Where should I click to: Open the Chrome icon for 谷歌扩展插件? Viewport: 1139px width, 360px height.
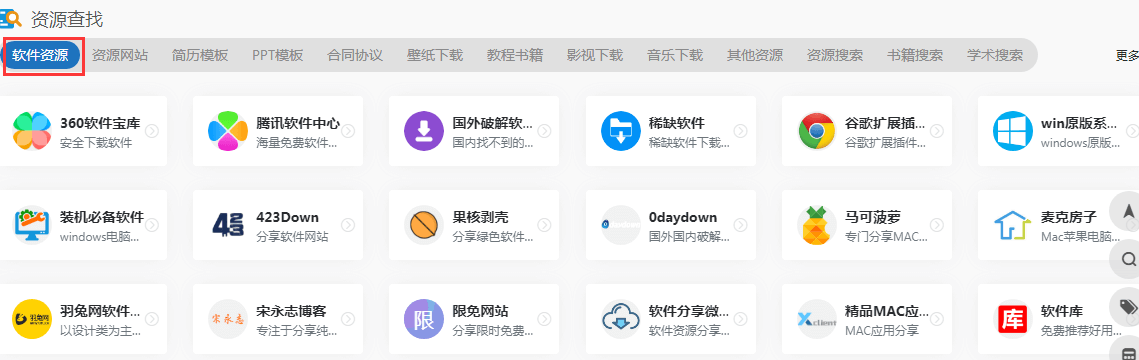coord(816,131)
